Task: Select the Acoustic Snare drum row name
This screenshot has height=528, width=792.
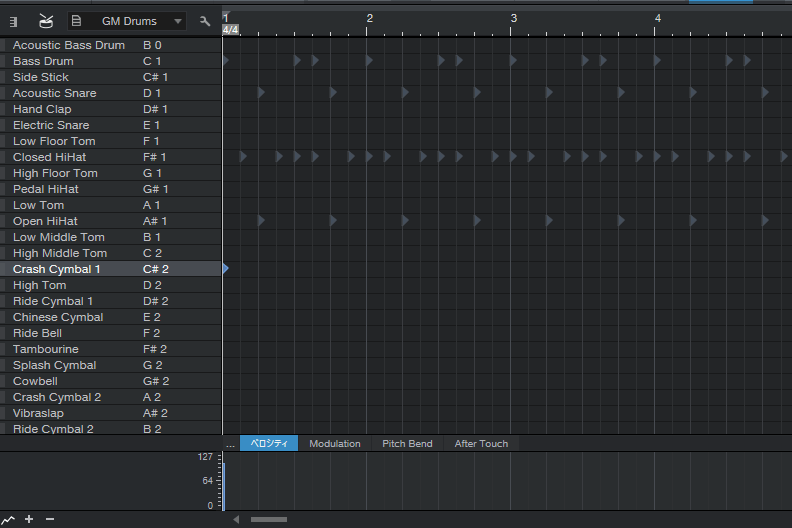Action: (55, 93)
